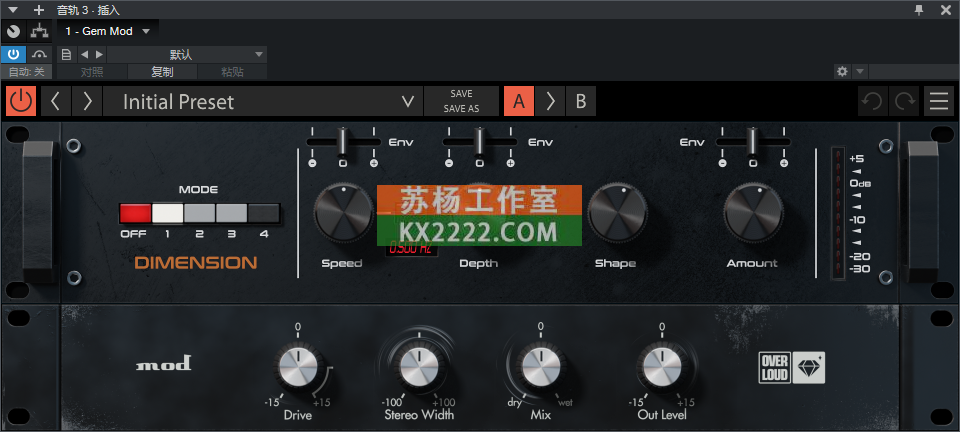
Task: Click the 自动: 关 automation button
Action: coord(27,72)
